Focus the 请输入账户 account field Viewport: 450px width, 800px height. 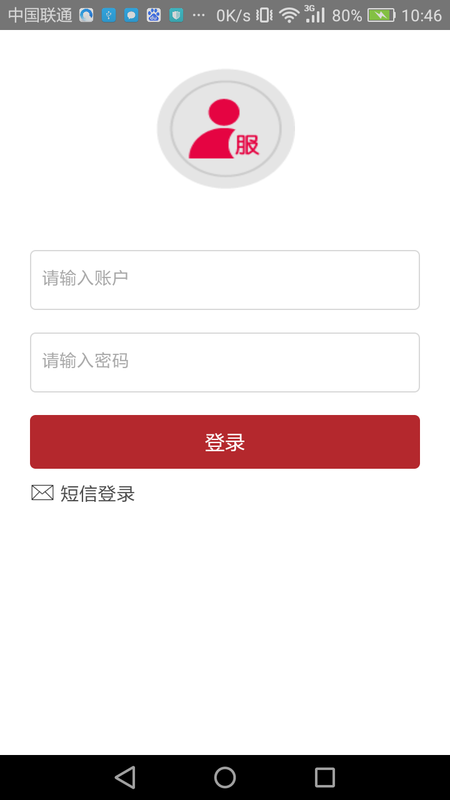[x=225, y=280]
